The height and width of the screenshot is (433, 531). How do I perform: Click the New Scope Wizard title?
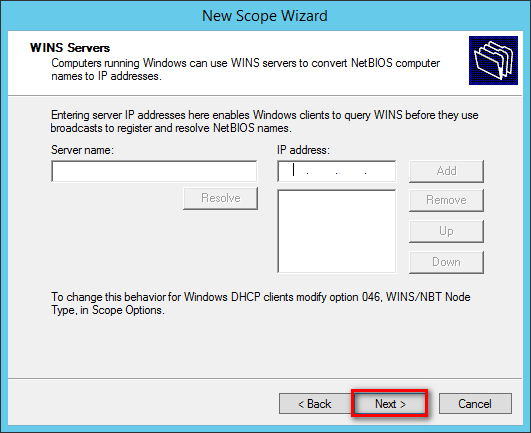click(x=265, y=16)
